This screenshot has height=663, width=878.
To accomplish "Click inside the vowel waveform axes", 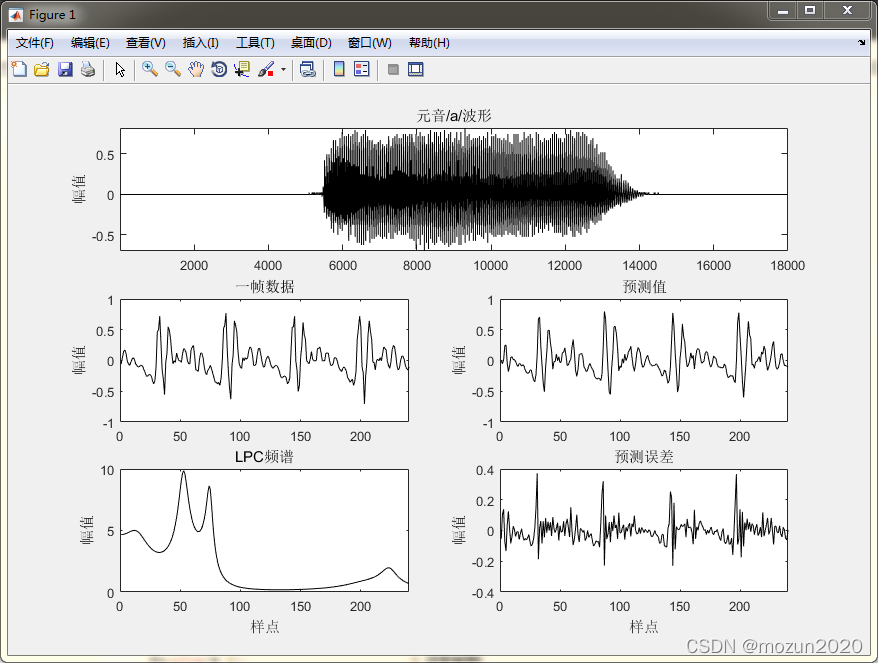I will (454, 189).
